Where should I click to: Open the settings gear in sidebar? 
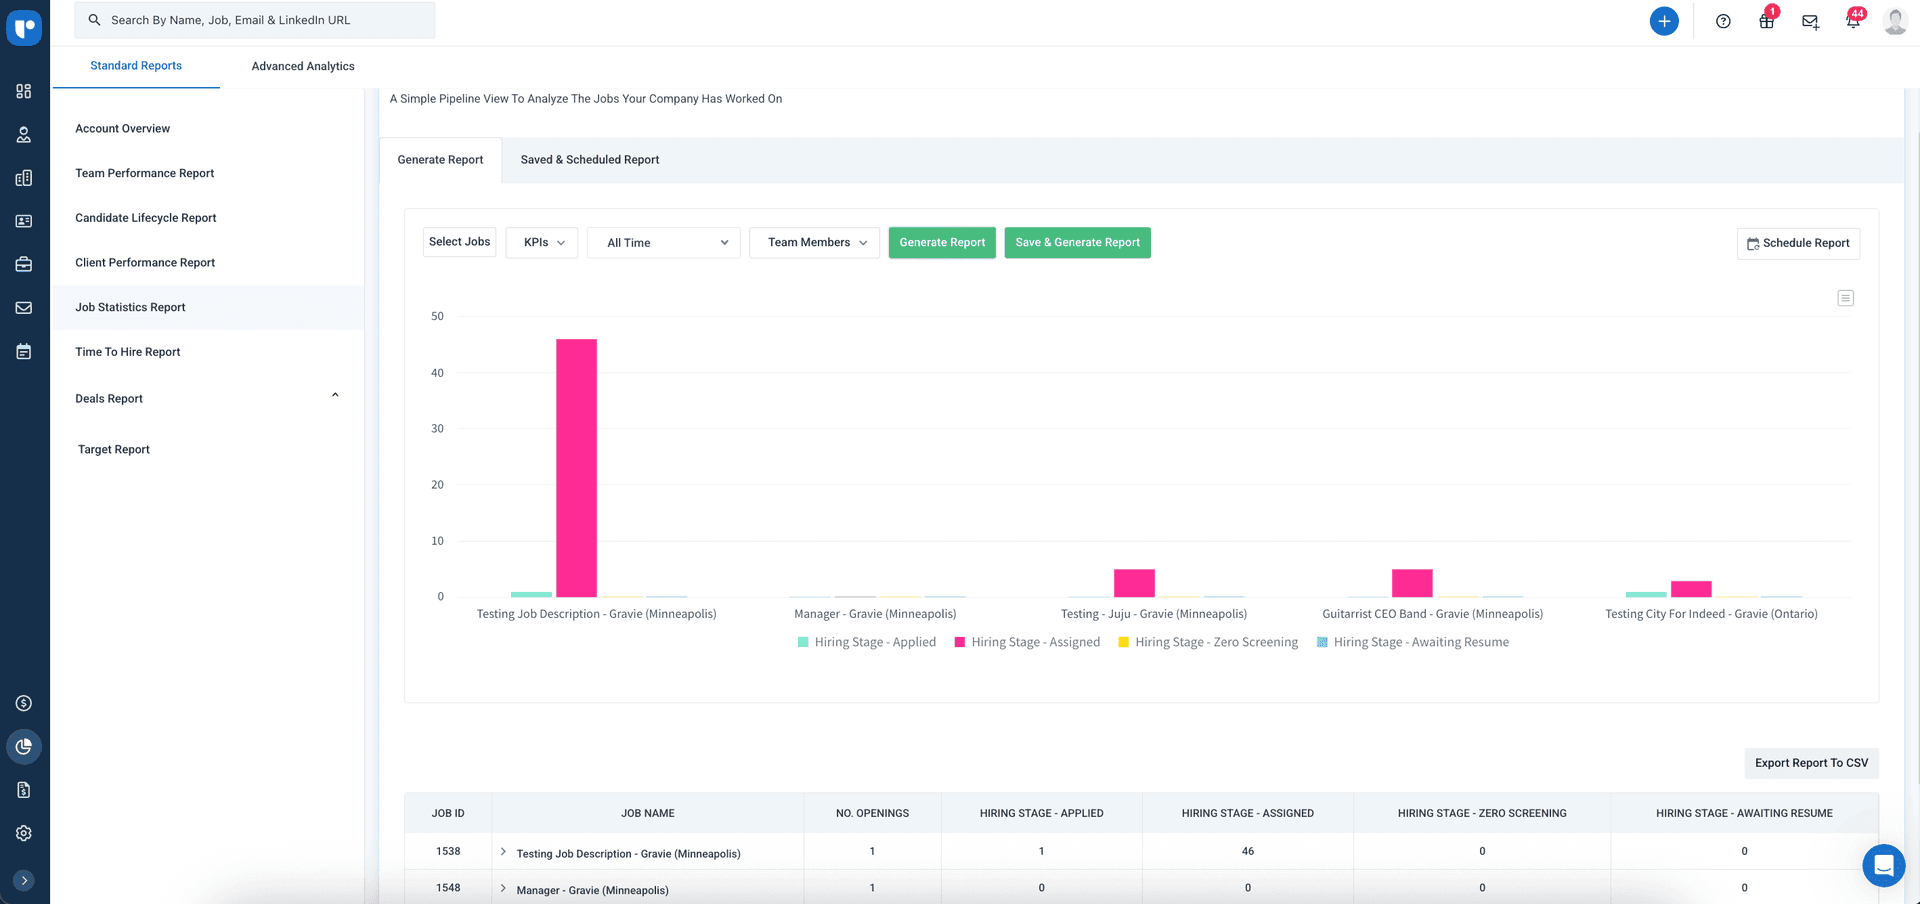coord(24,833)
